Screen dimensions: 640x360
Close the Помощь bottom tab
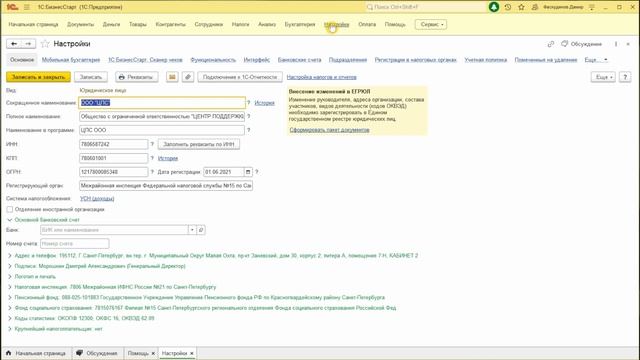click(153, 353)
